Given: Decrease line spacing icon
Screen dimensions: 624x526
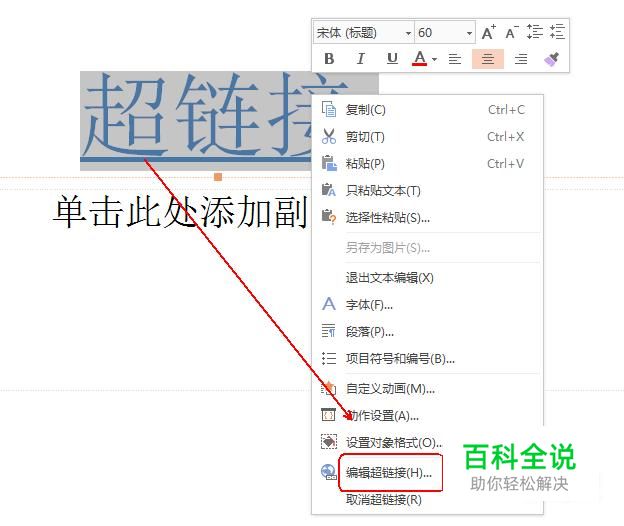Looking at the screenshot, I should [x=557, y=32].
